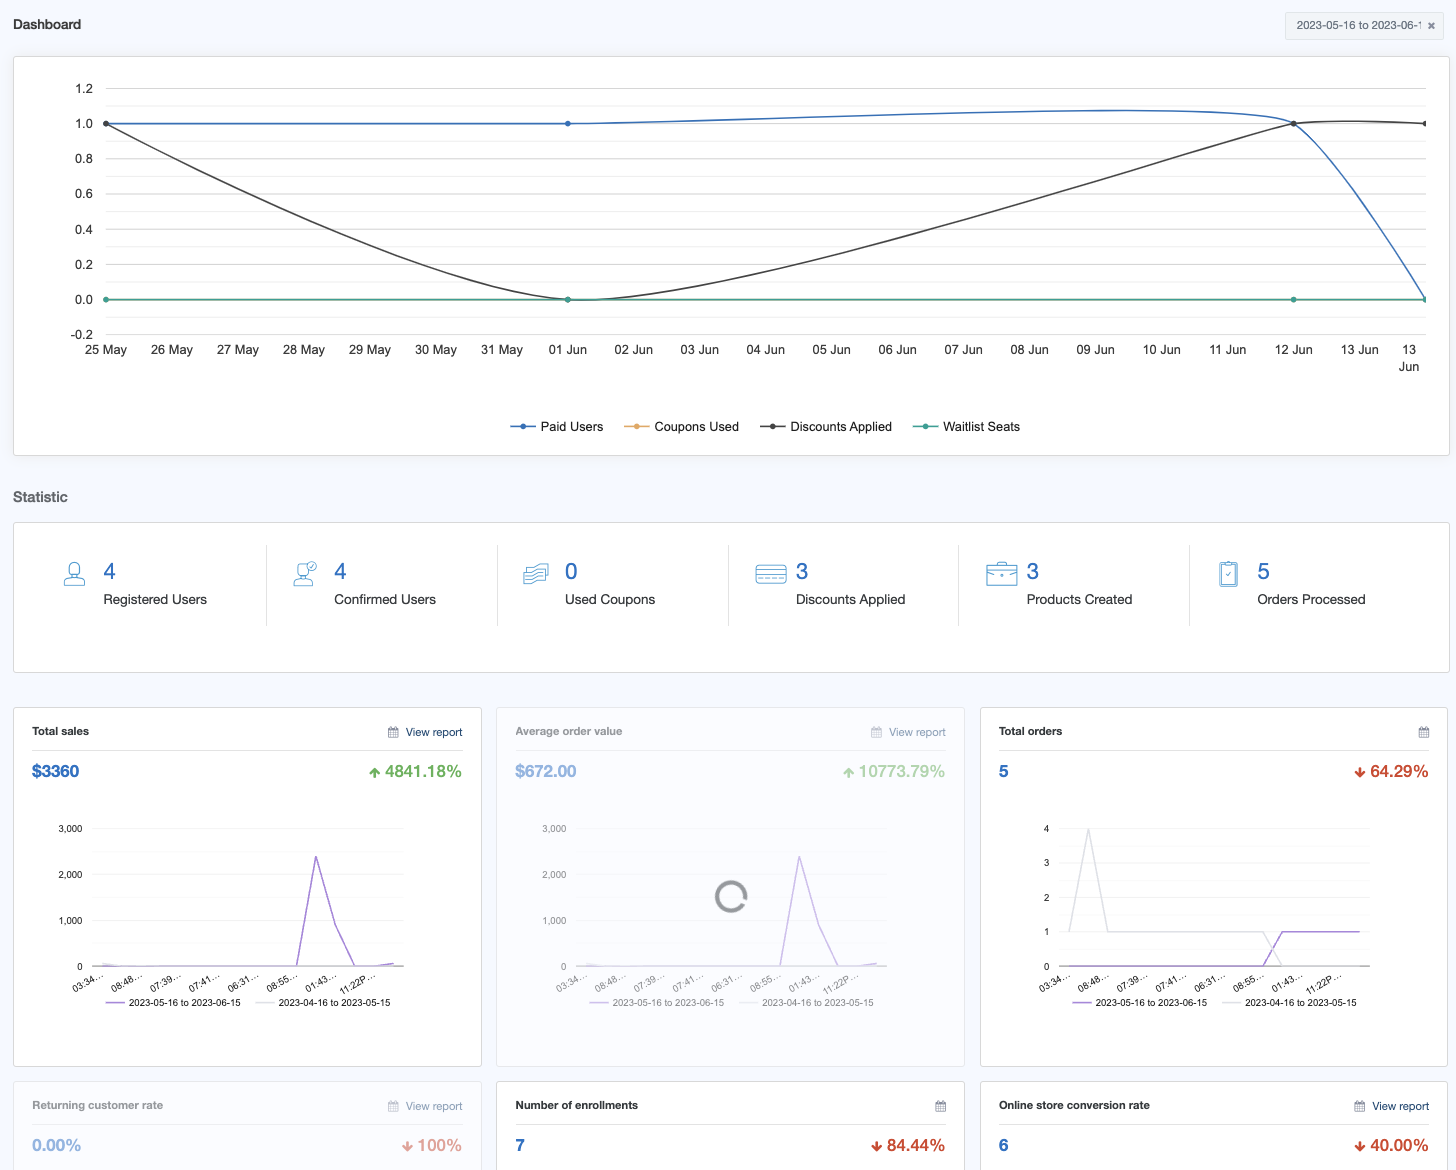Toggle Discounts Applied series in legend
This screenshot has width=1456, height=1170.
[x=826, y=427]
